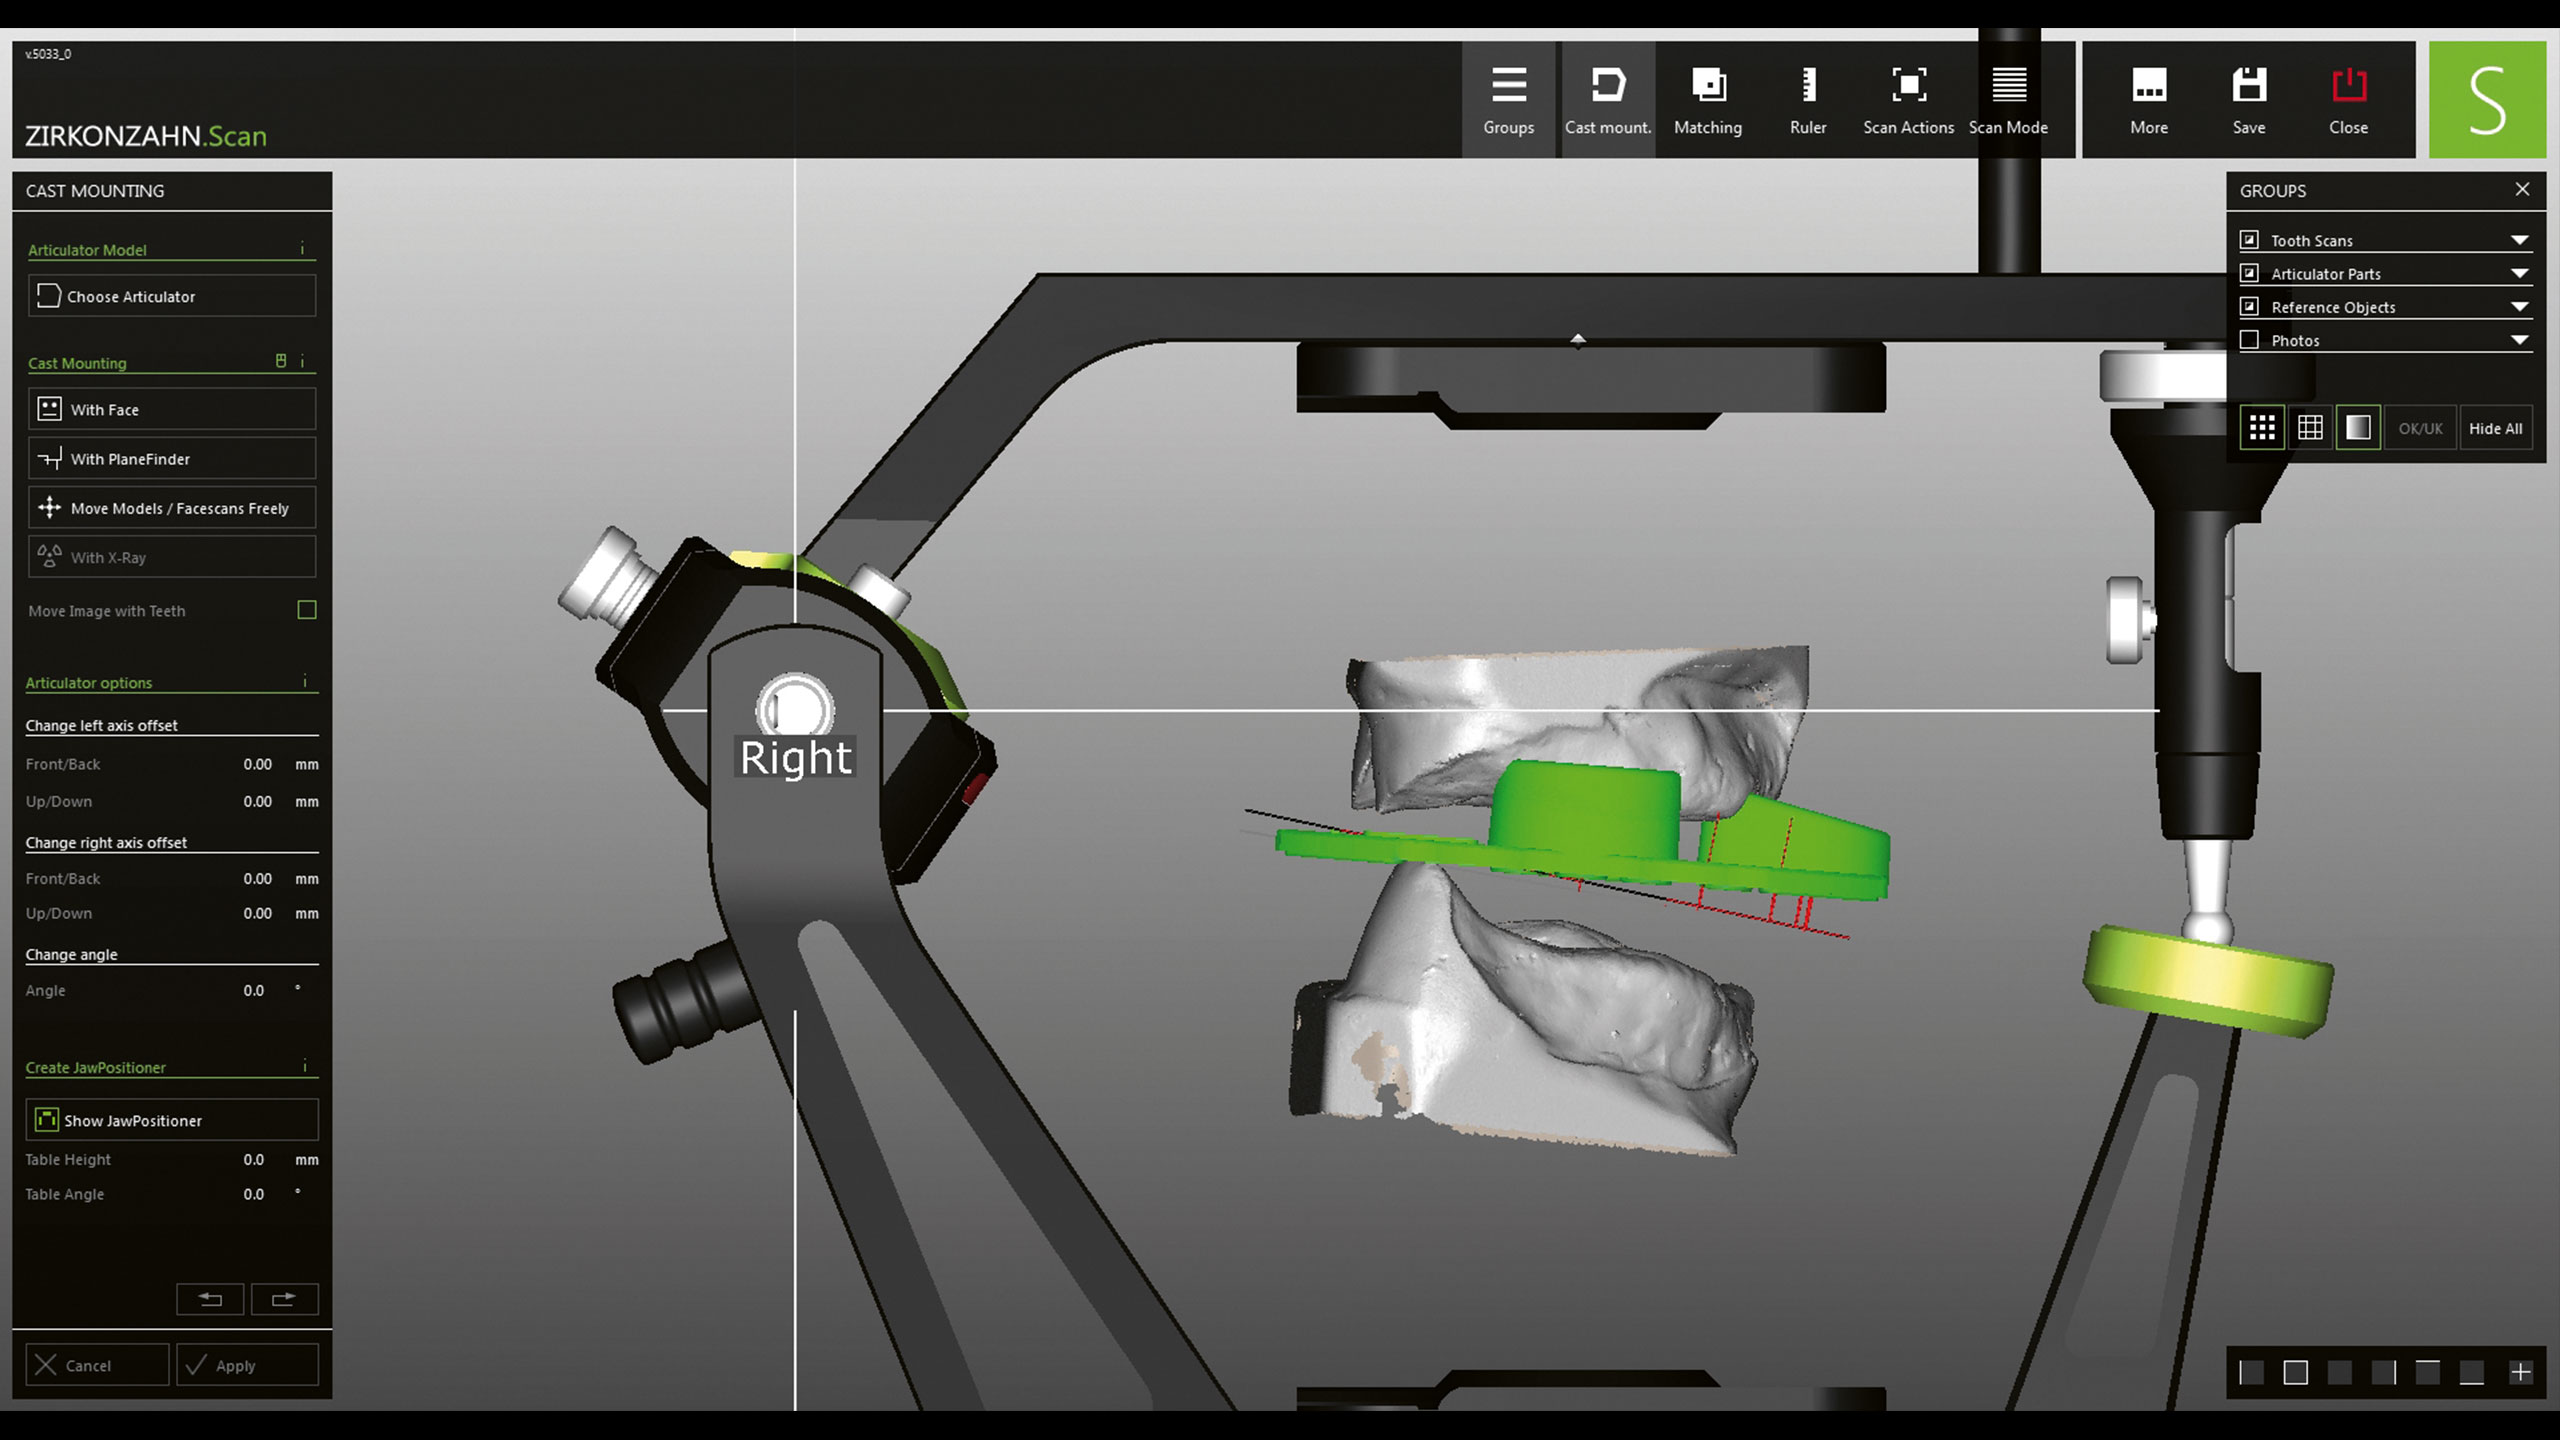The width and height of the screenshot is (2560, 1440).
Task: Toggle the gradient shading view icon
Action: click(2358, 428)
